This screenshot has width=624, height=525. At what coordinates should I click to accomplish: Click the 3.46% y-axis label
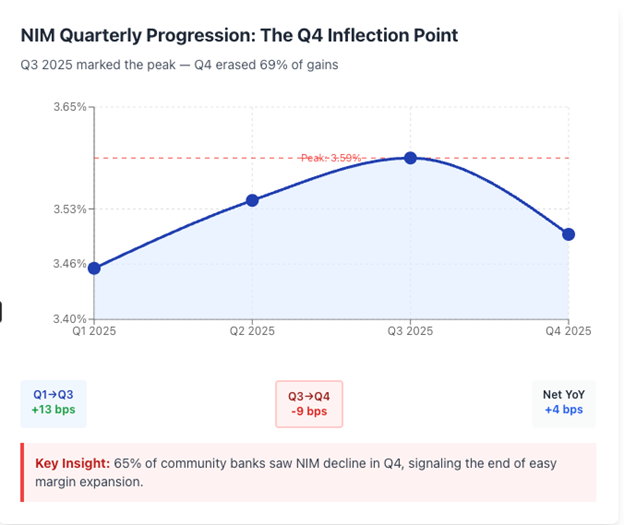(71, 264)
